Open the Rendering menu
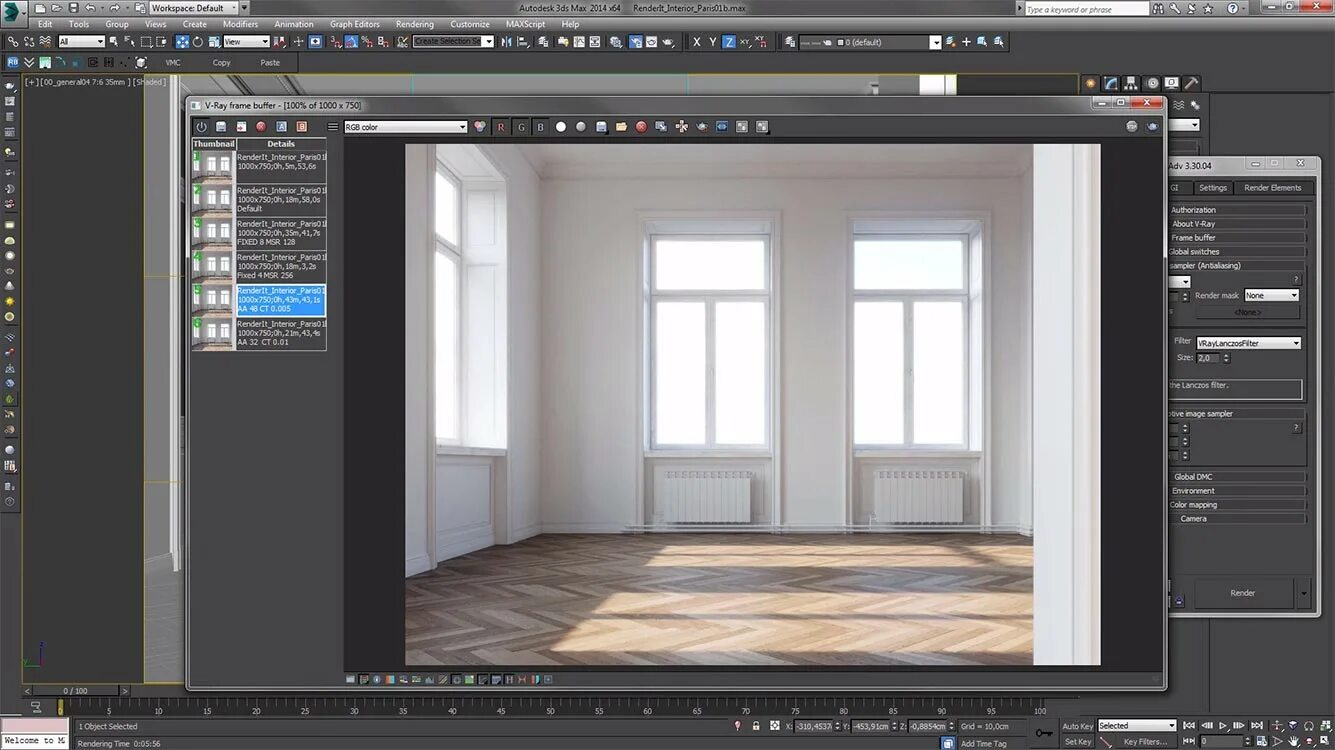The image size is (1335, 750). point(414,24)
